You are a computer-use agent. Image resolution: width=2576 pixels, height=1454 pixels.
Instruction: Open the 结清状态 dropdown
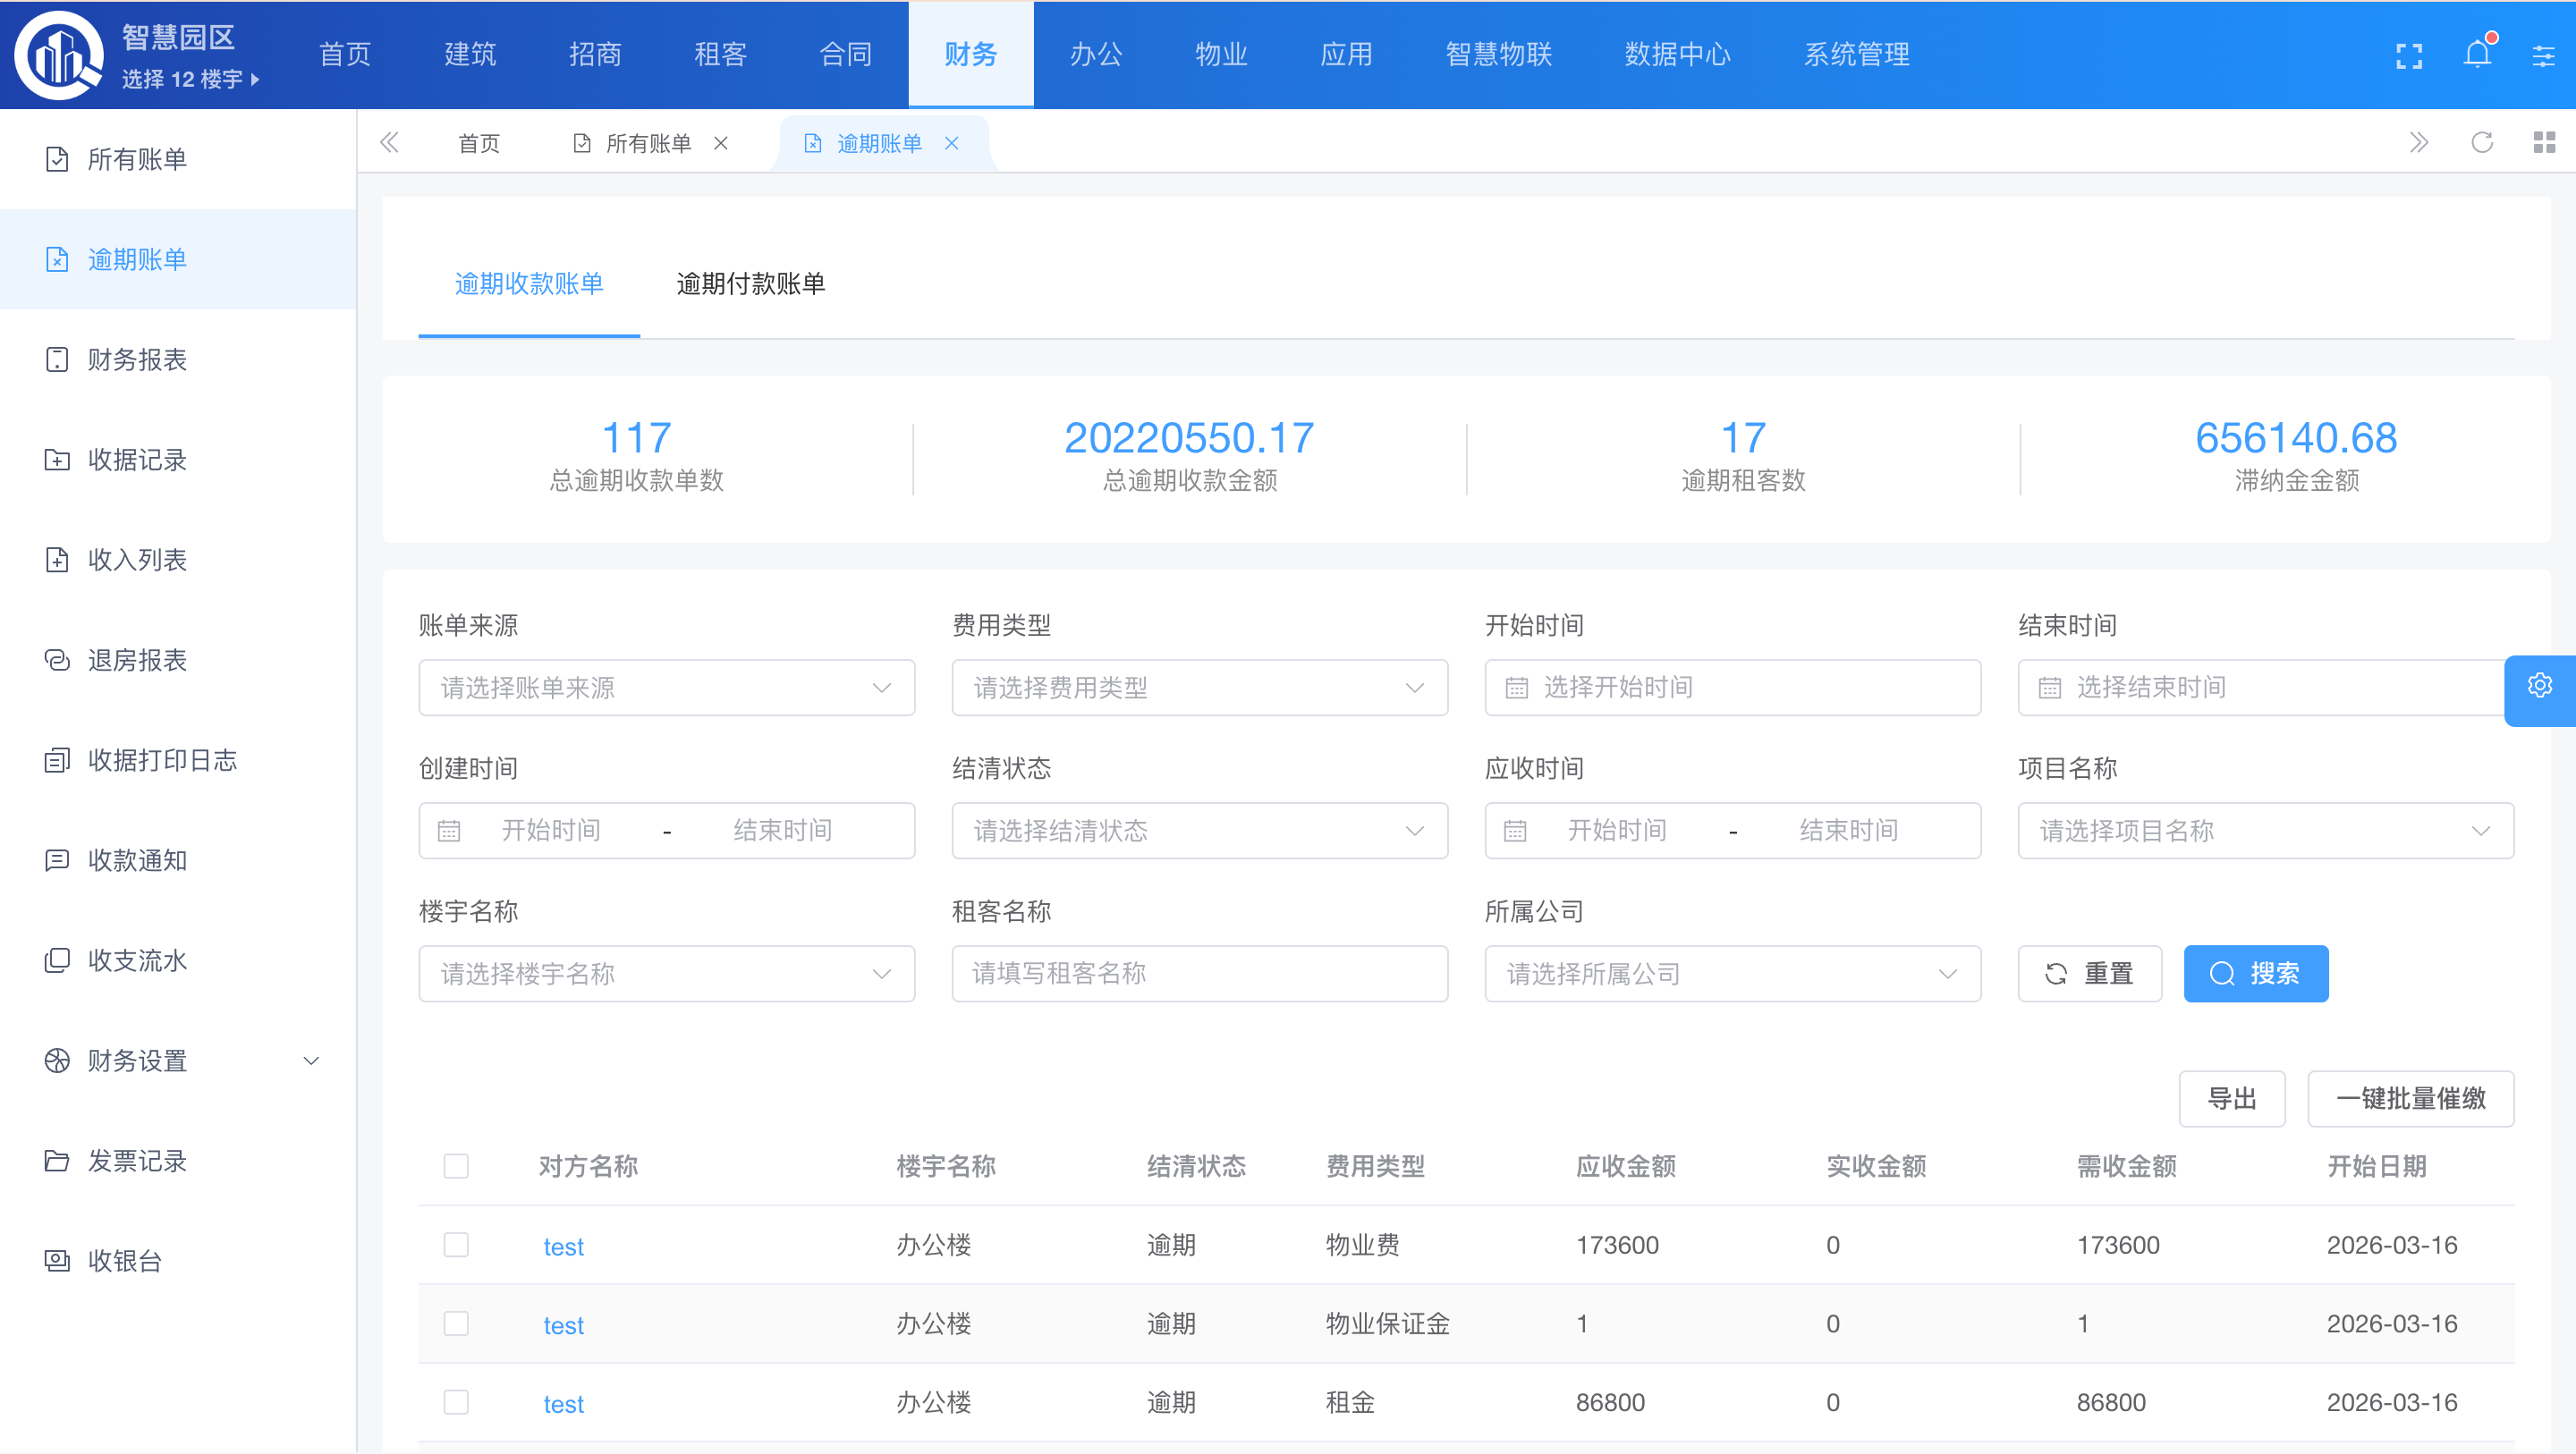(1199, 831)
